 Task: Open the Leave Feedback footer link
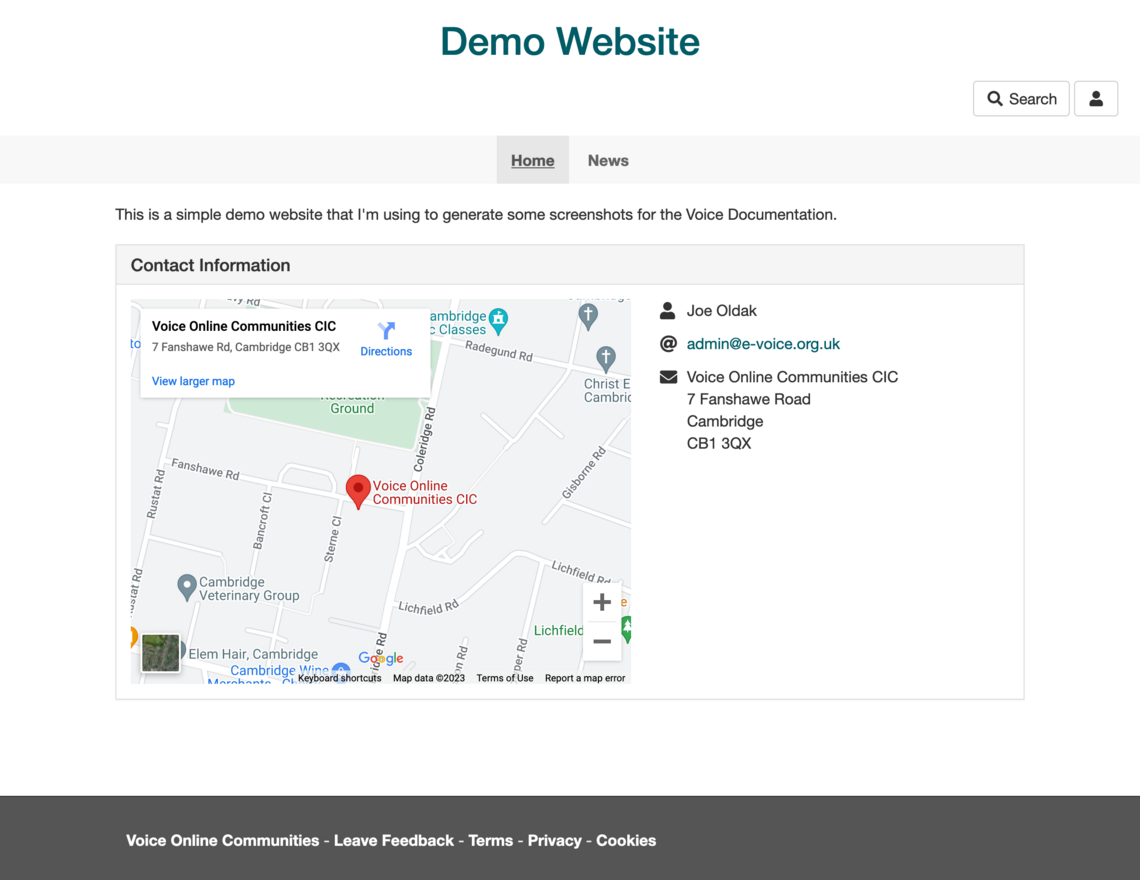[x=393, y=840]
